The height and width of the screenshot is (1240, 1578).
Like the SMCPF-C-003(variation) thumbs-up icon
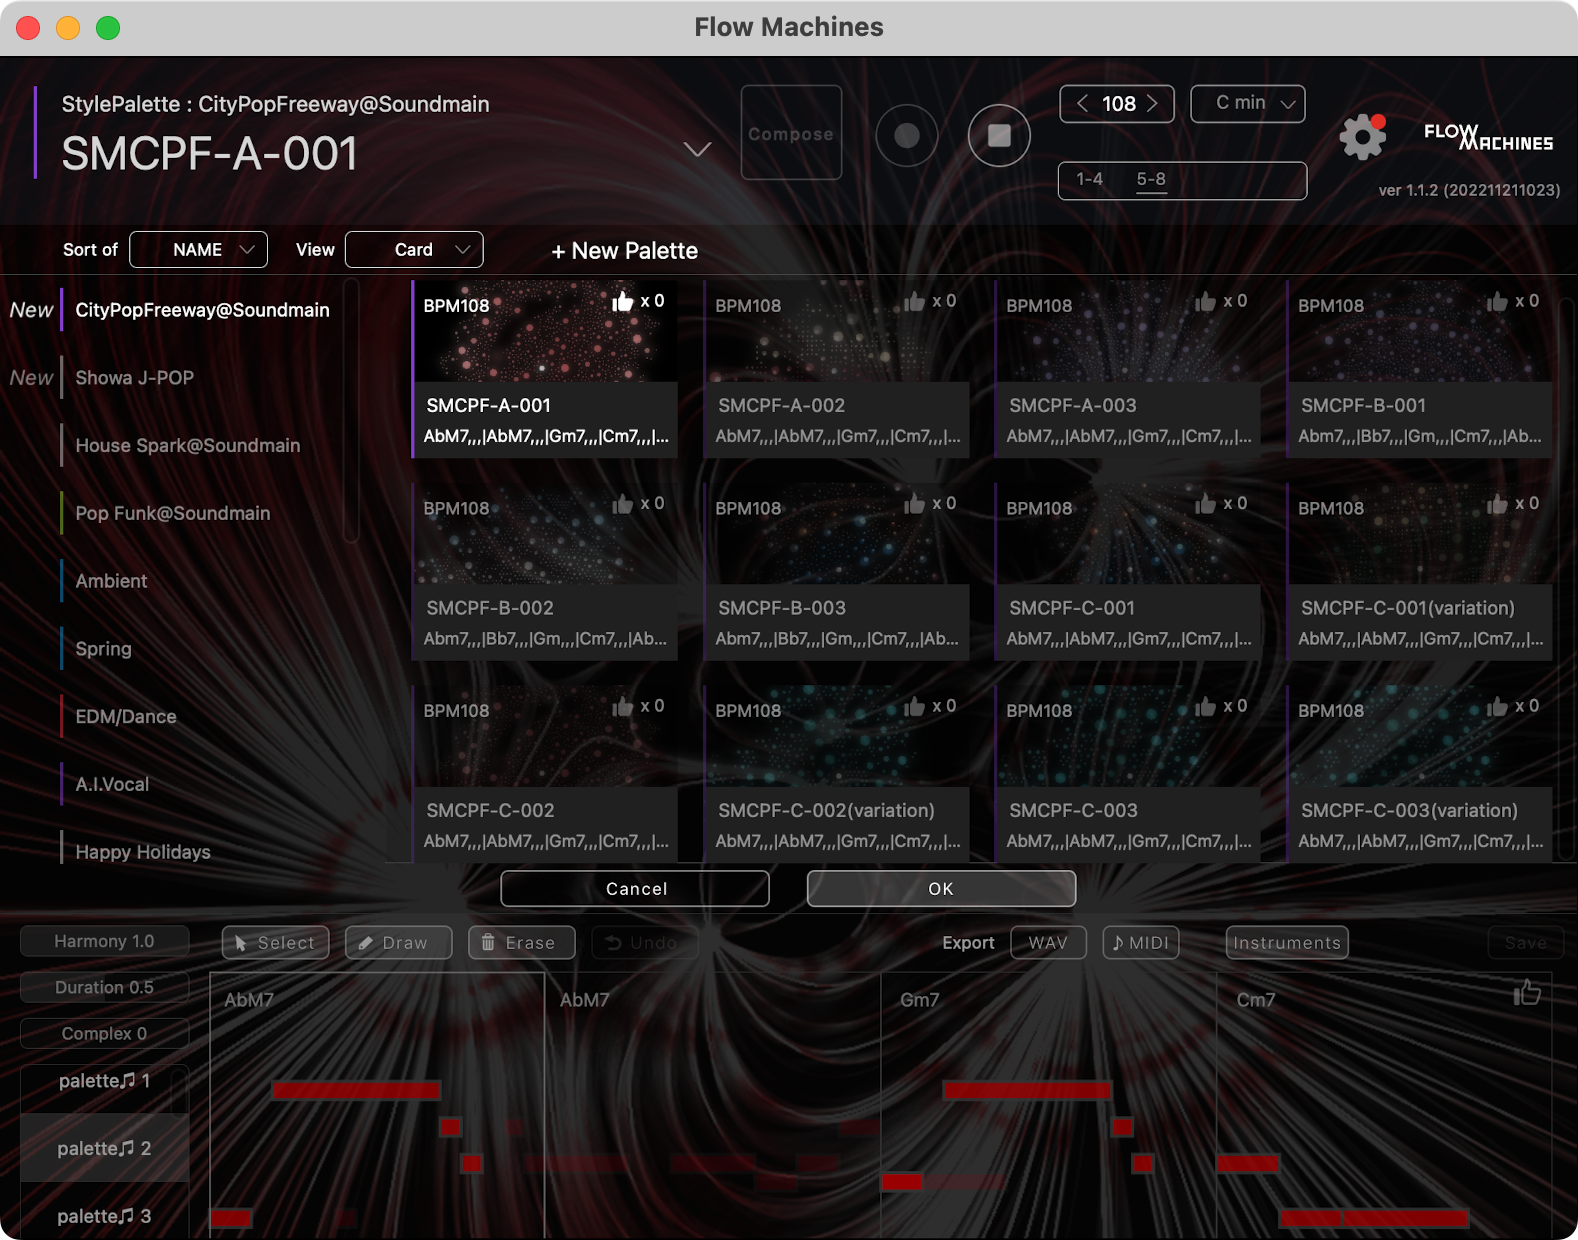(x=1497, y=707)
